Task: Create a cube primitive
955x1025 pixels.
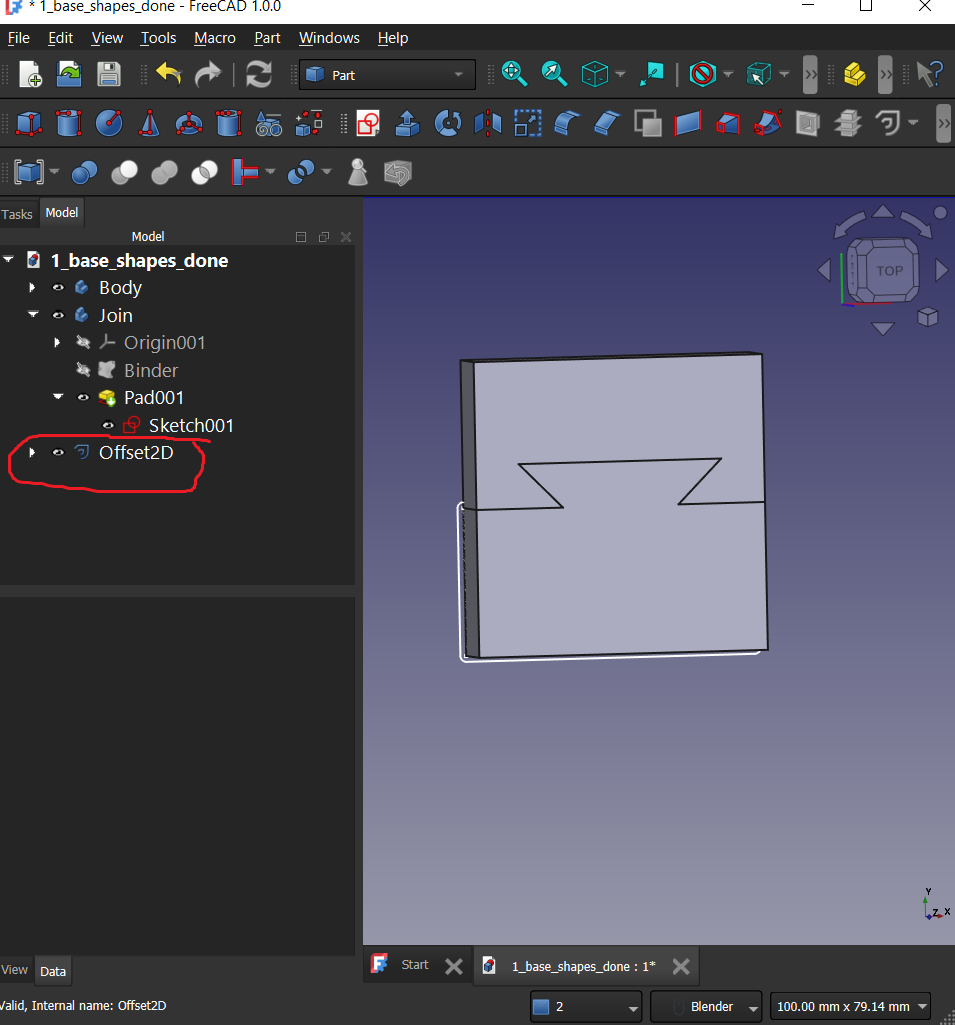Action: (x=28, y=123)
